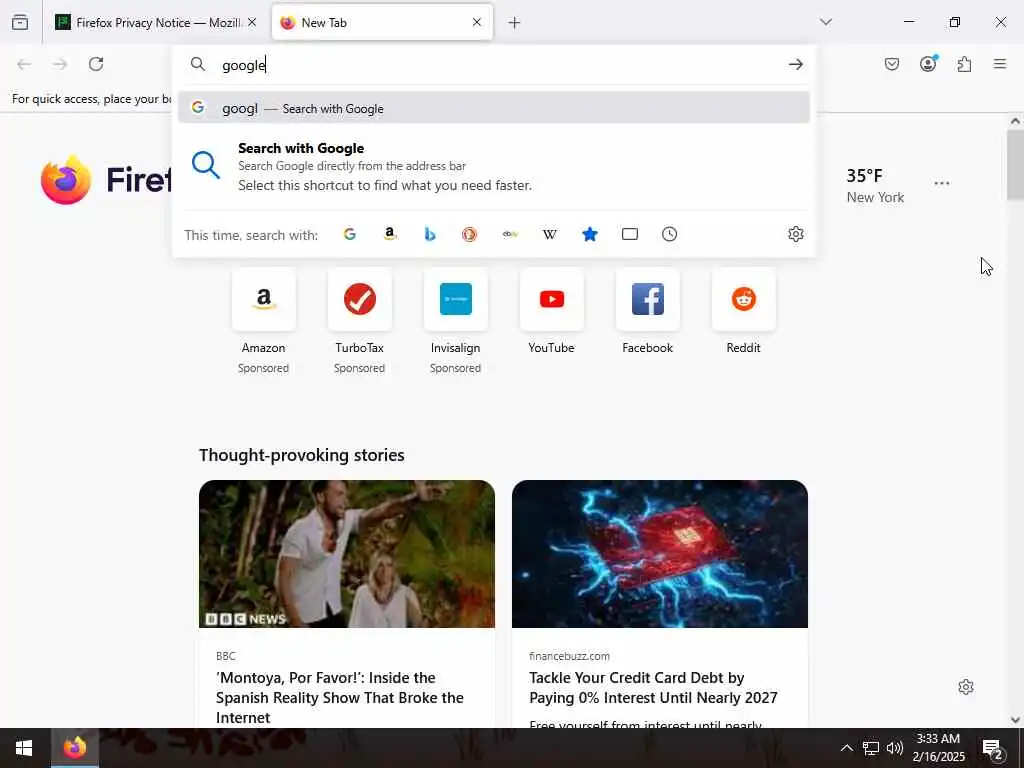
Task: Show hidden system tray icons
Action: point(846,748)
